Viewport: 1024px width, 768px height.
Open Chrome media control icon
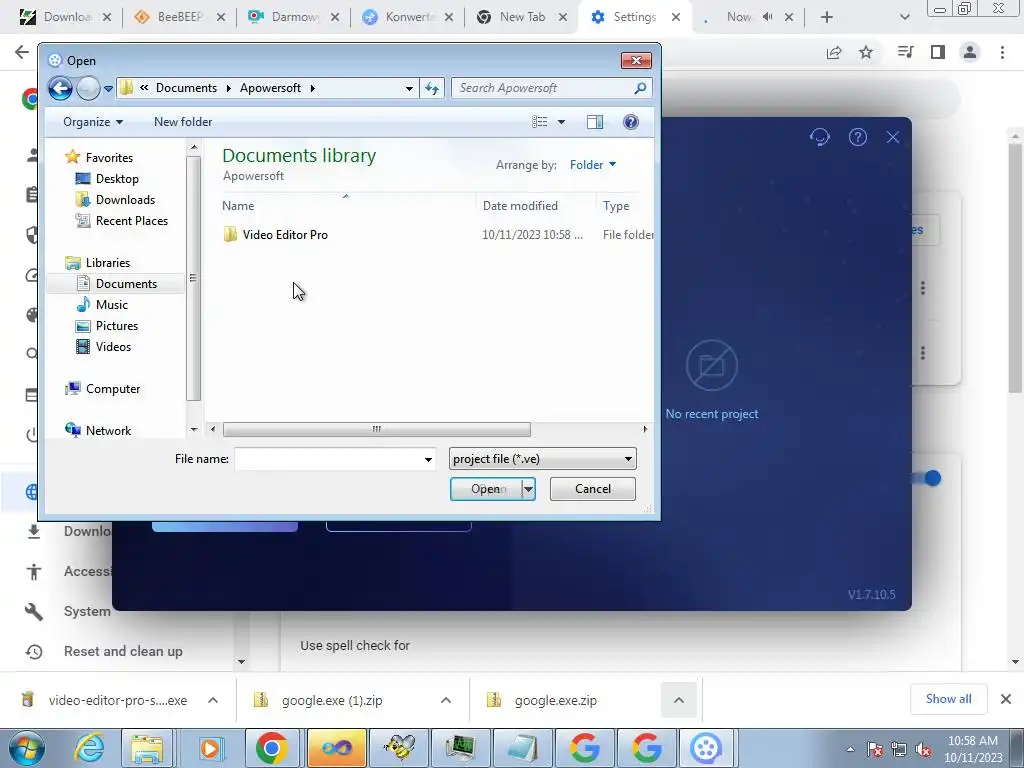click(x=905, y=52)
